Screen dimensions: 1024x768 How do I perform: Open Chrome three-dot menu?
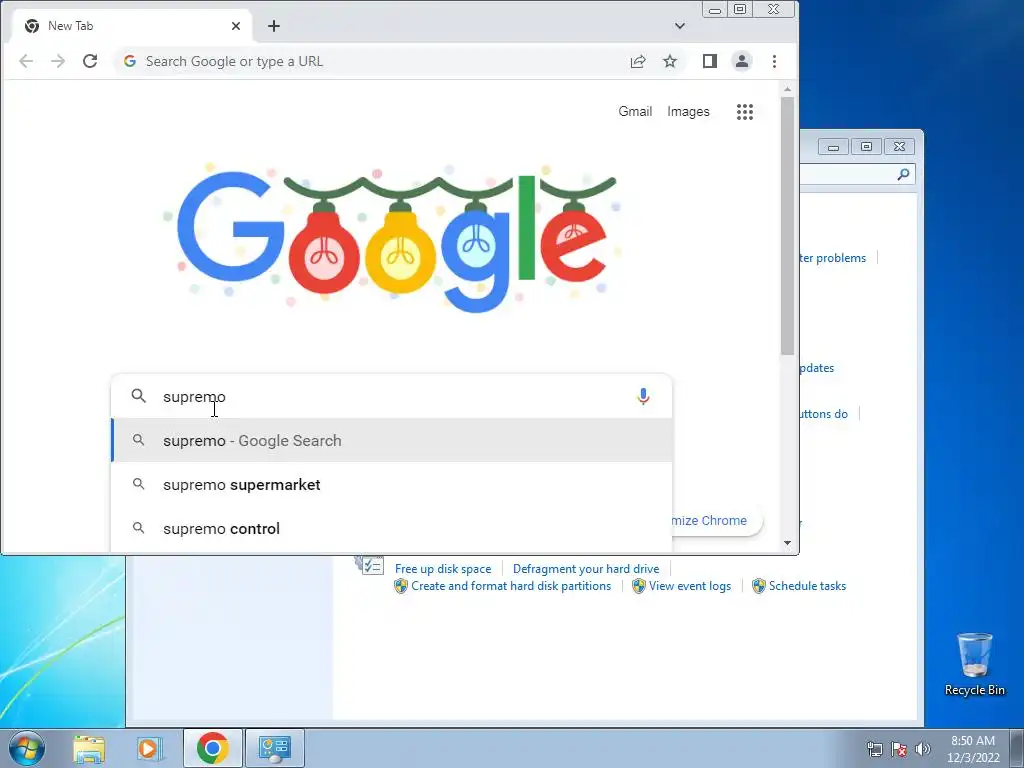[x=775, y=61]
